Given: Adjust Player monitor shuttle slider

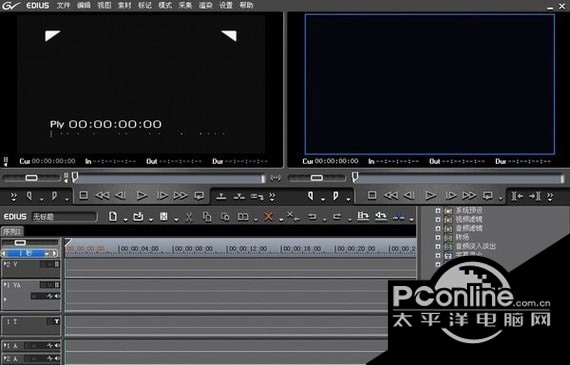Looking at the screenshot, I should pyautogui.click(x=31, y=177).
